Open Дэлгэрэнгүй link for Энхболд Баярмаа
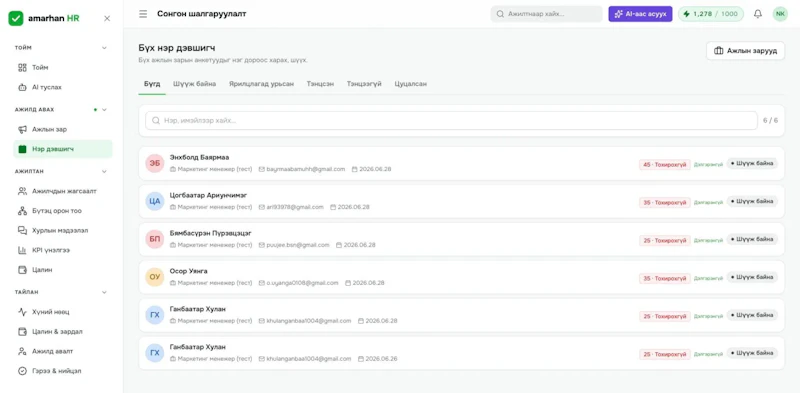800x393 pixels. [708, 164]
